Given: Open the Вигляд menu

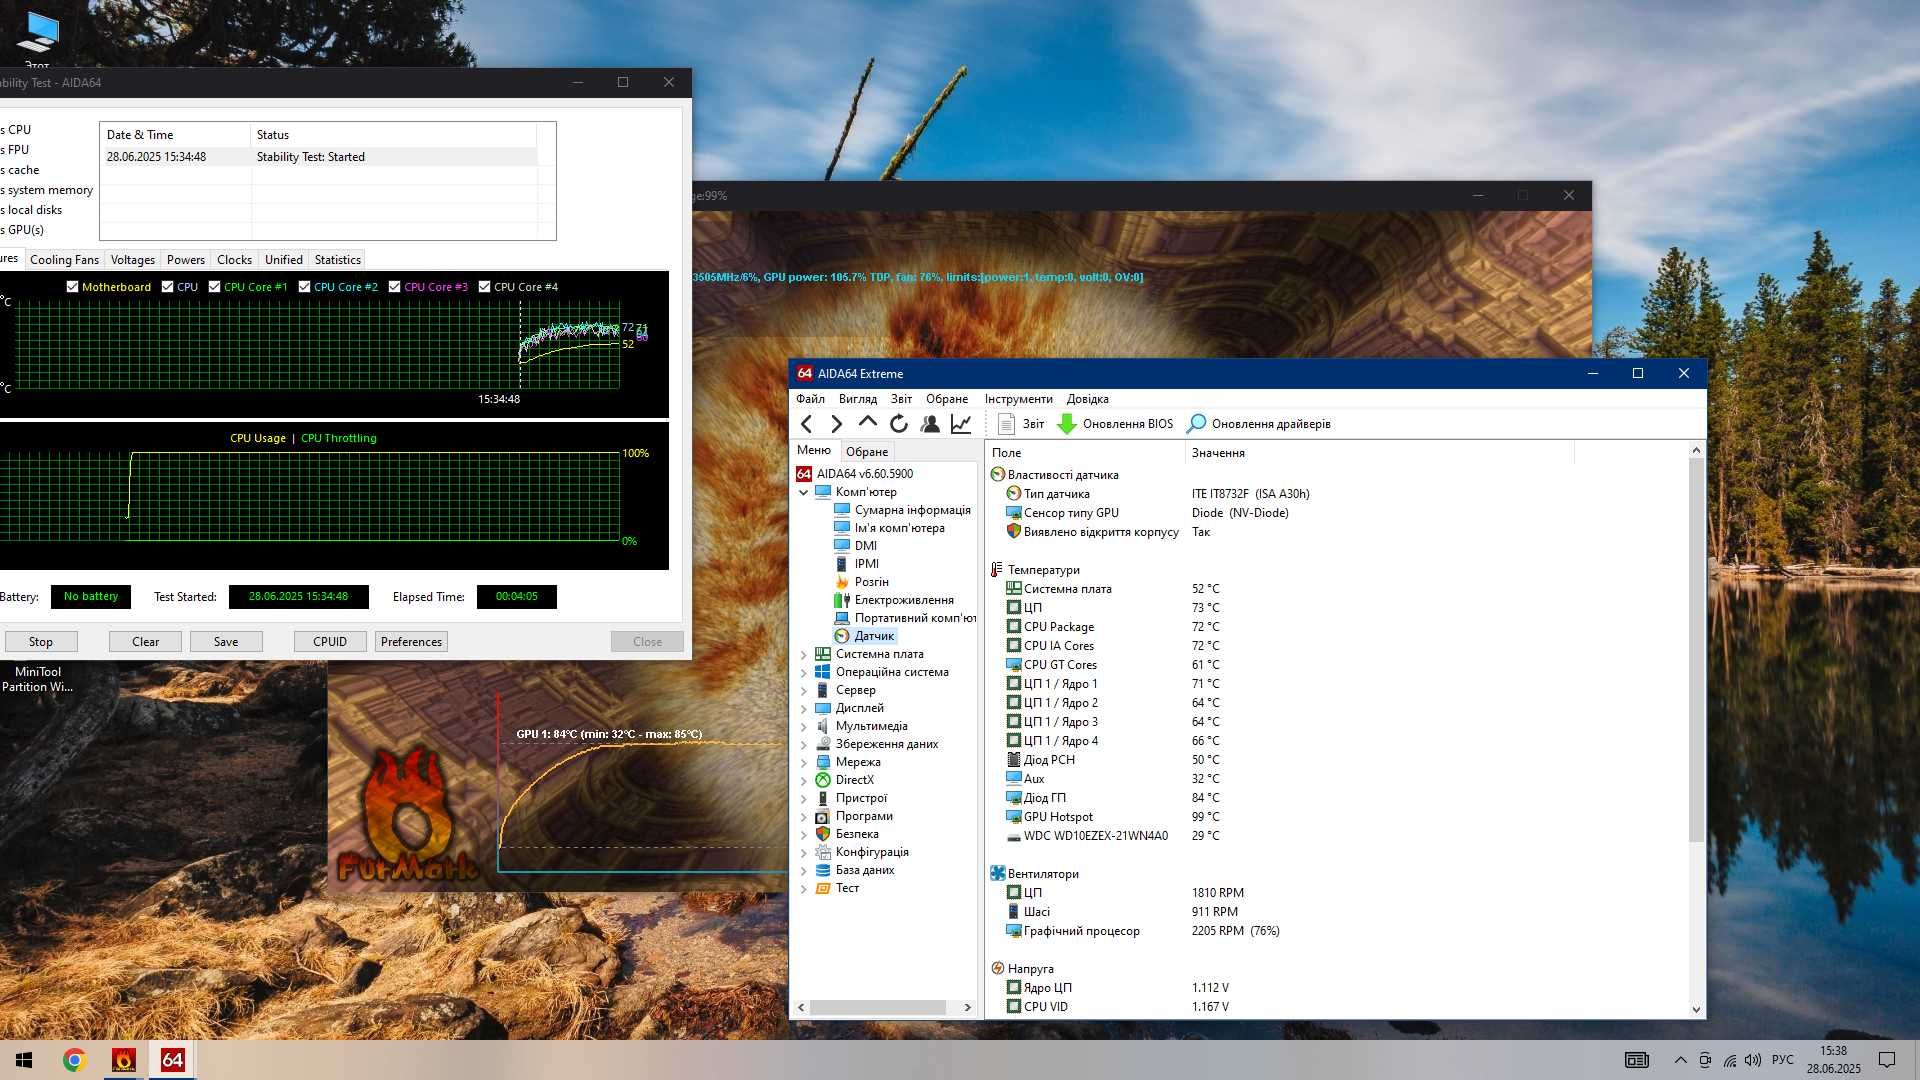Looking at the screenshot, I should [x=858, y=399].
